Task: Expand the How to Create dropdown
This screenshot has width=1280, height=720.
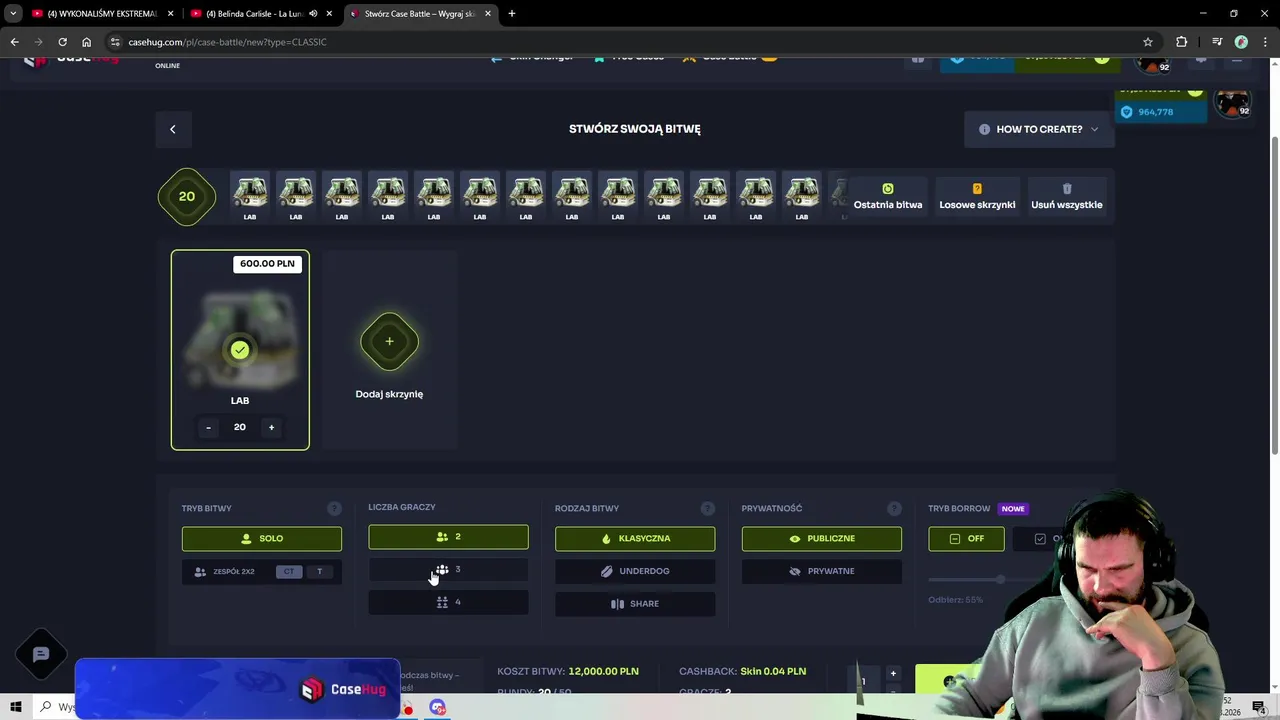Action: [x=1039, y=129]
